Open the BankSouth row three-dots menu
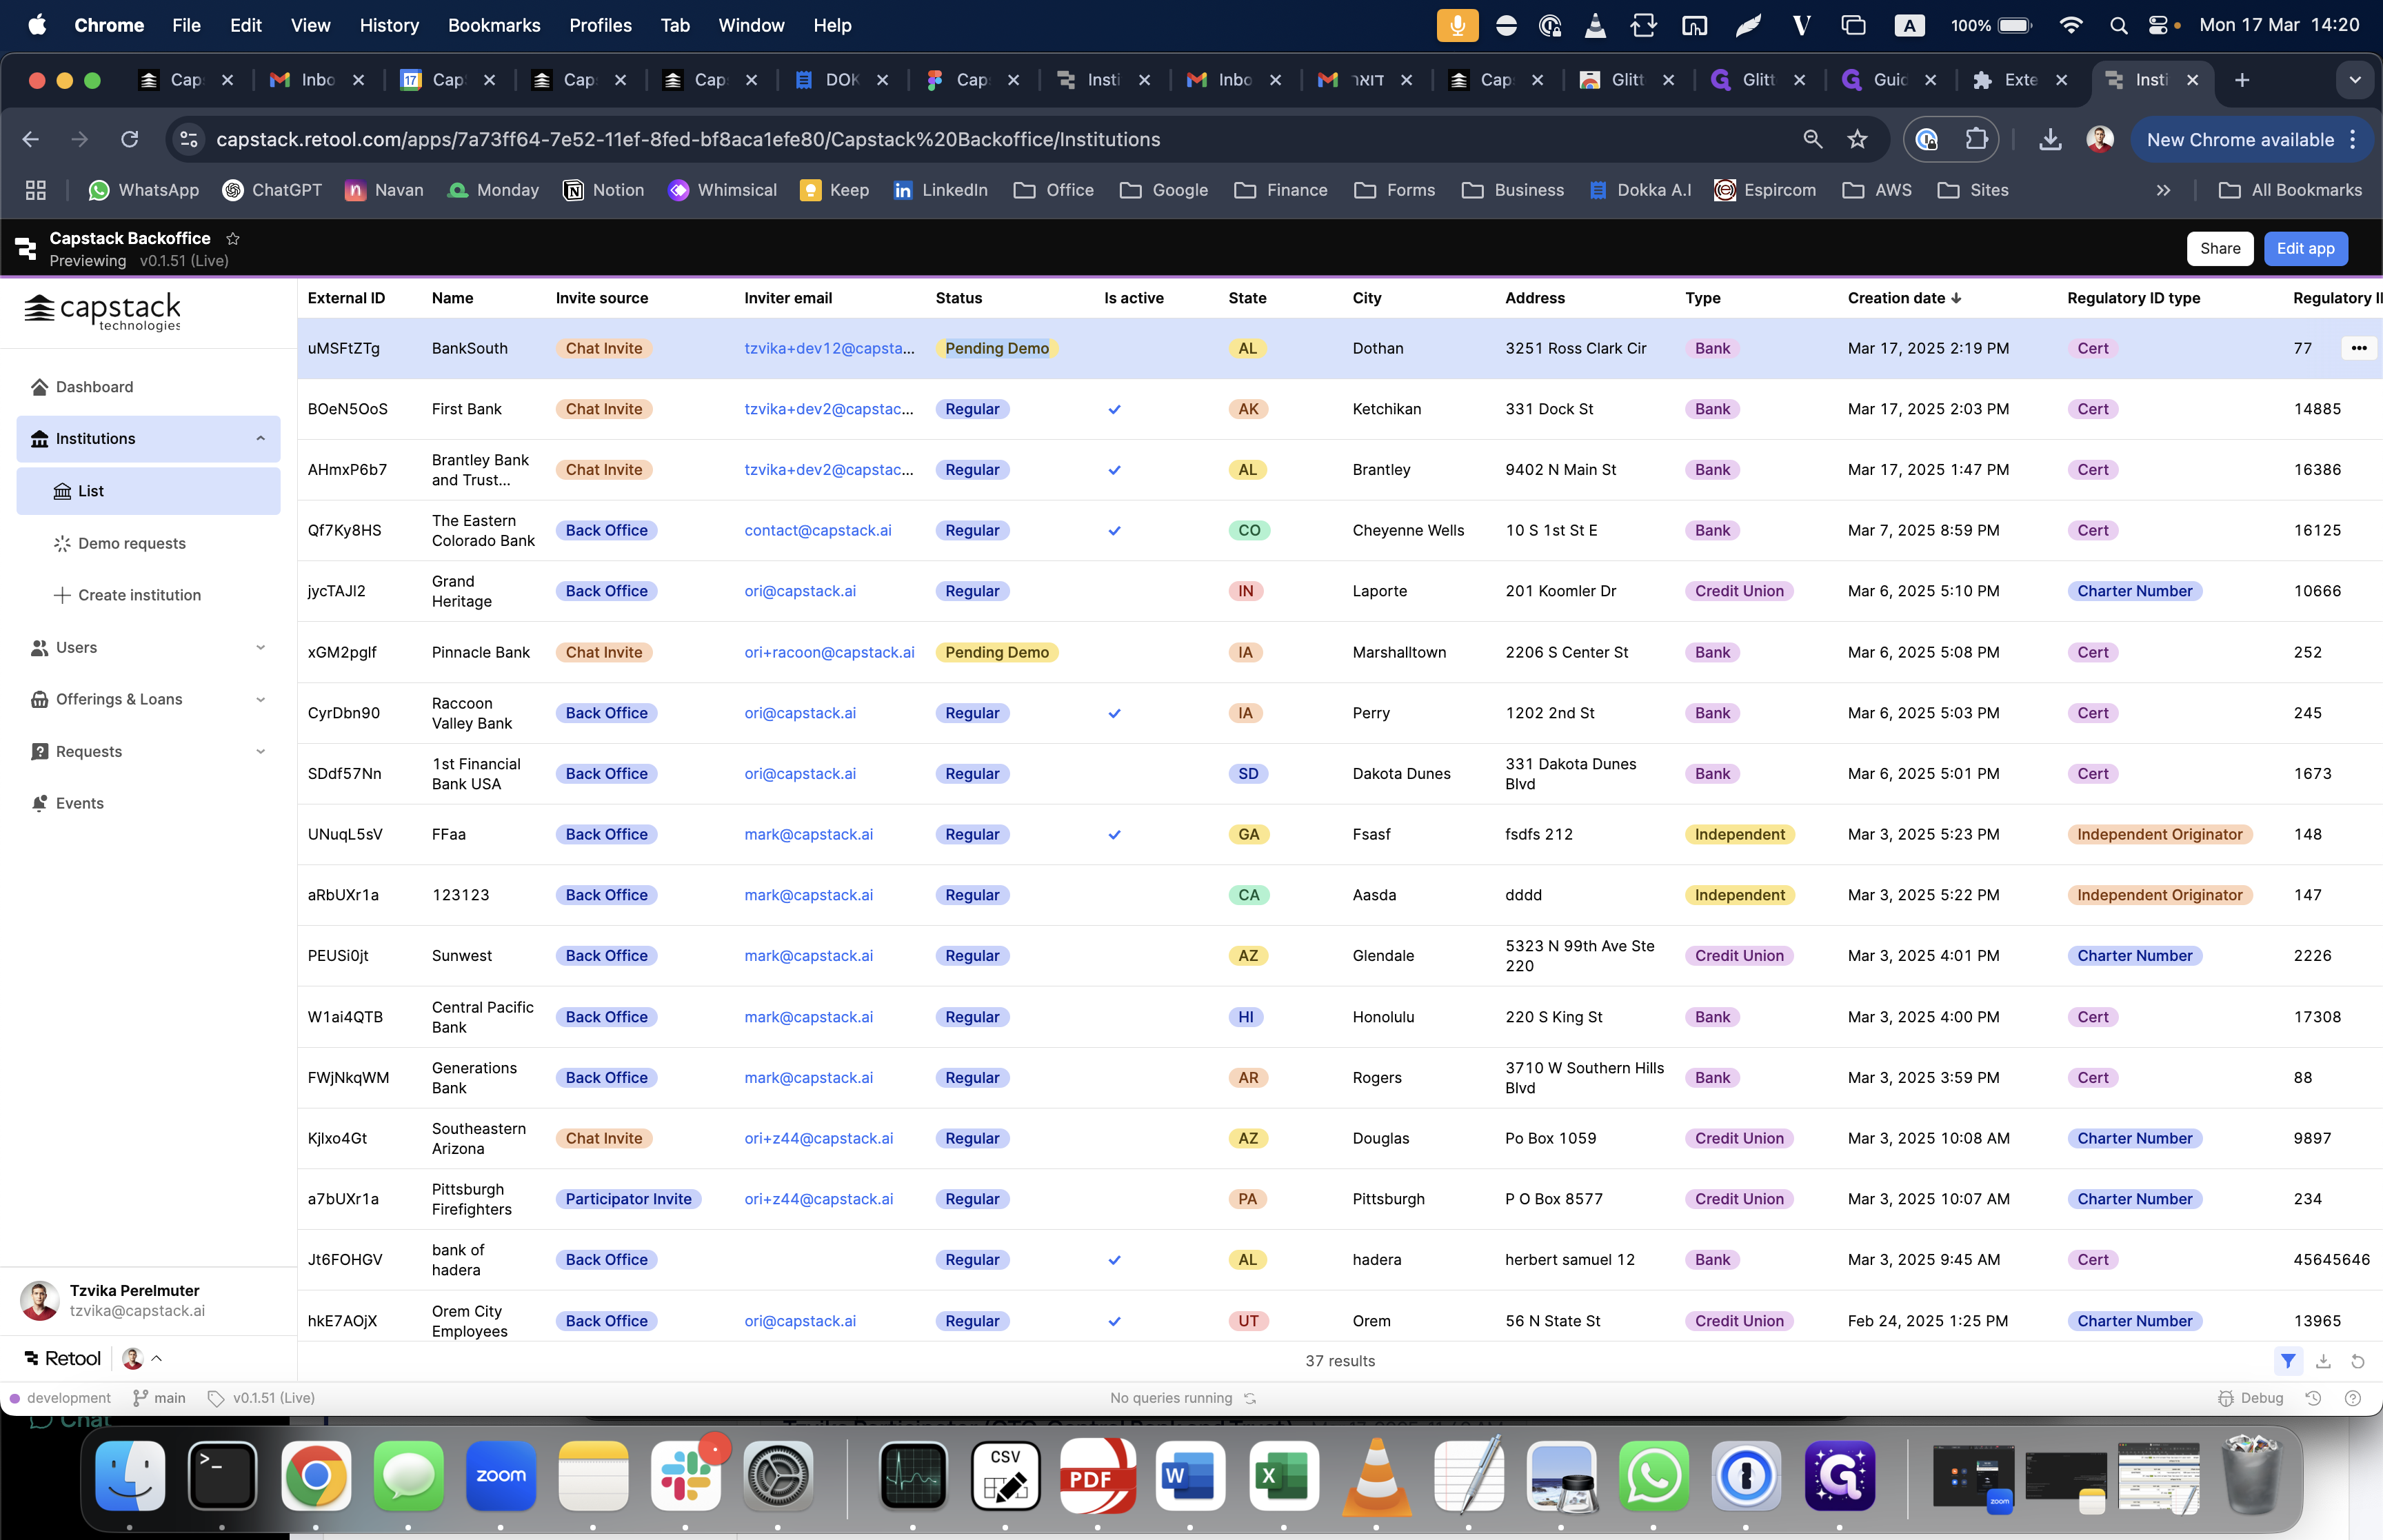This screenshot has width=2383, height=1540. 2359,348
